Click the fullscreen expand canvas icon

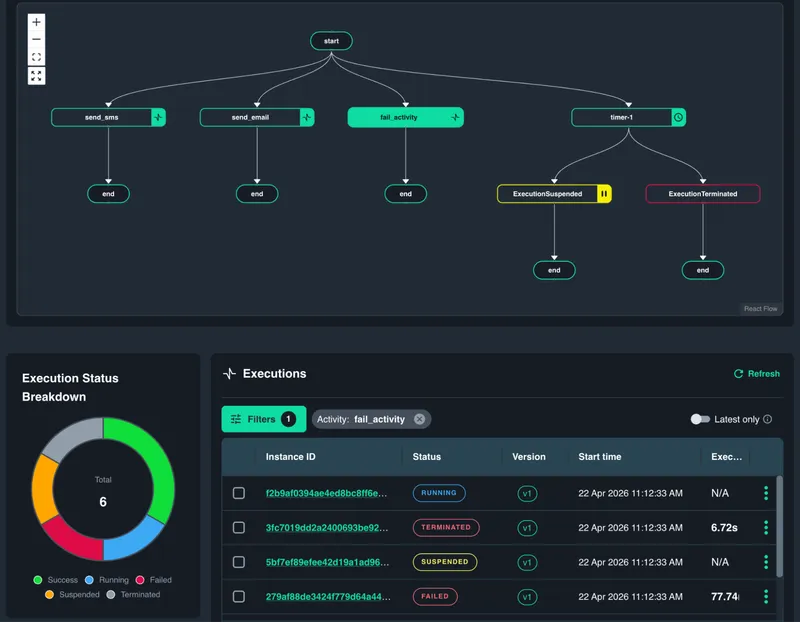tap(37, 76)
